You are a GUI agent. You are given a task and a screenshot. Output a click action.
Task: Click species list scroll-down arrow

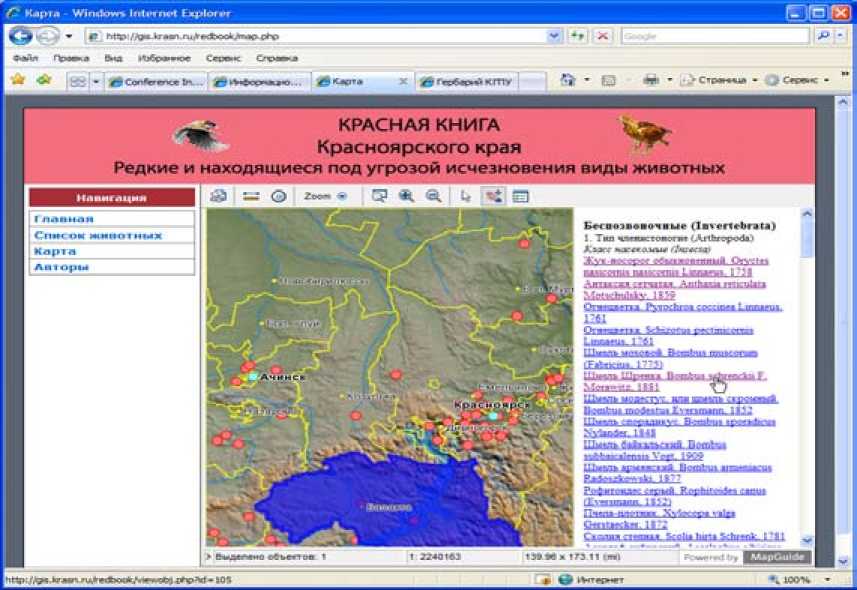[807, 540]
